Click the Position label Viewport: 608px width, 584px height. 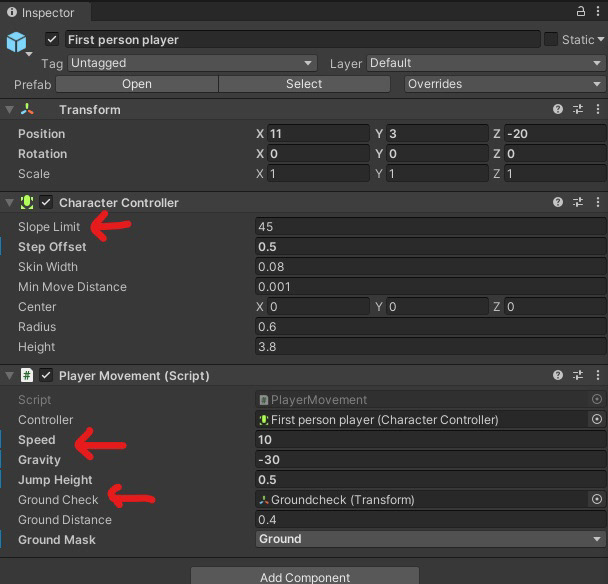pos(41,134)
